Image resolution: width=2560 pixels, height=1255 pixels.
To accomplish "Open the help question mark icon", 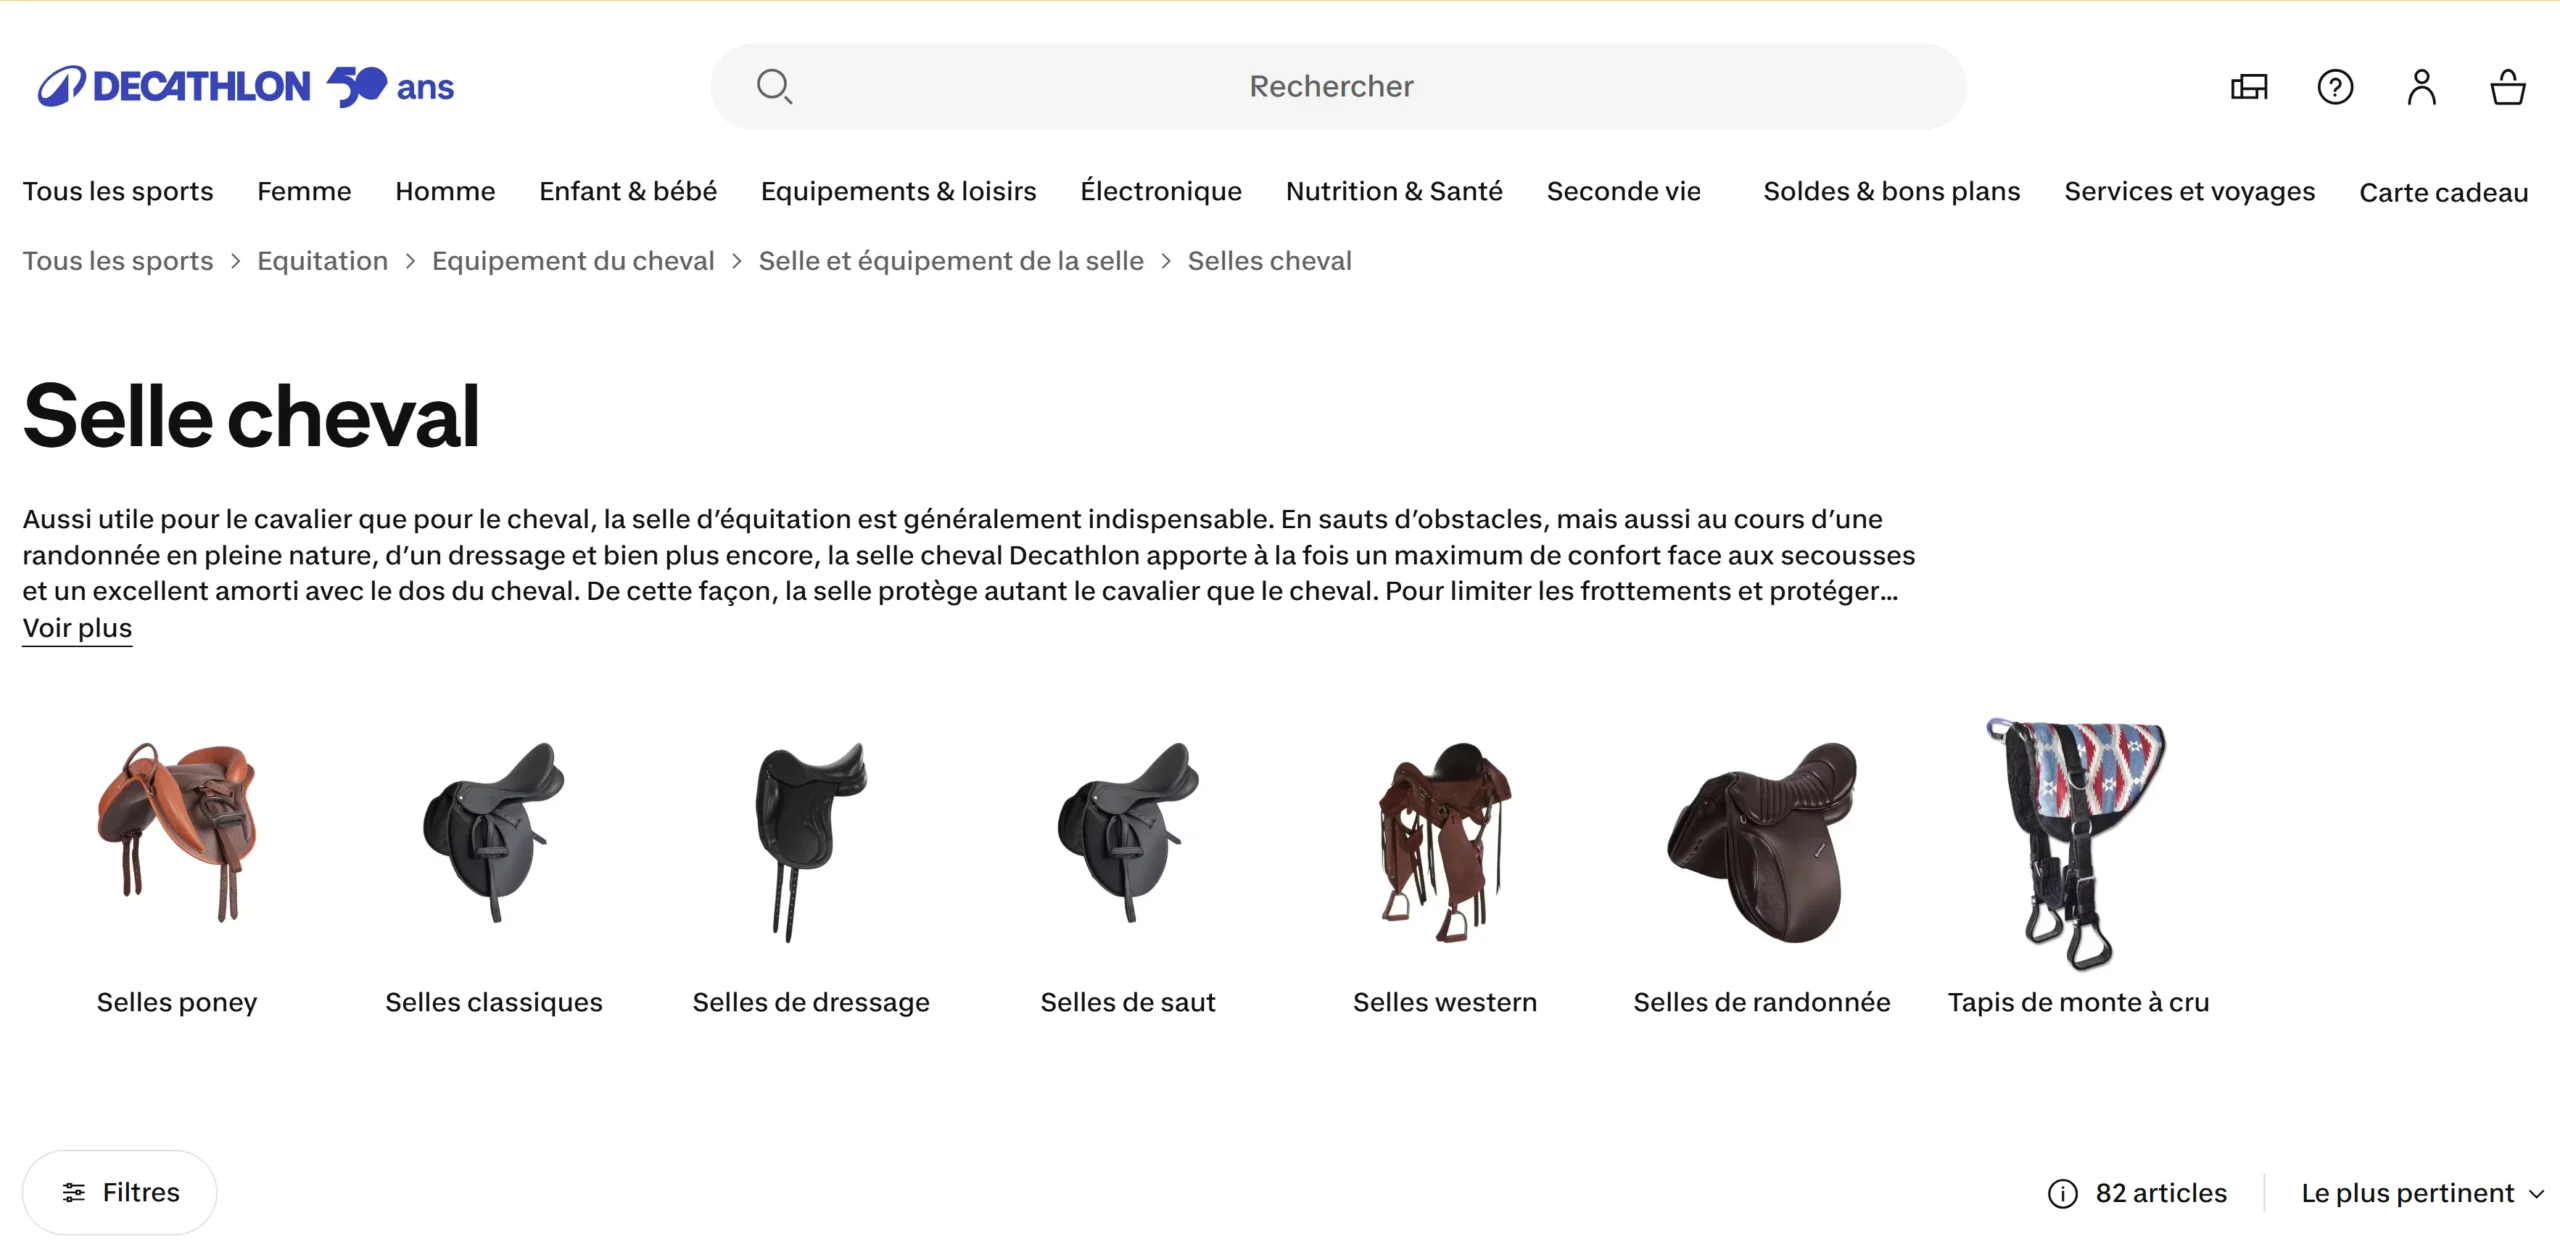I will pos(2335,87).
